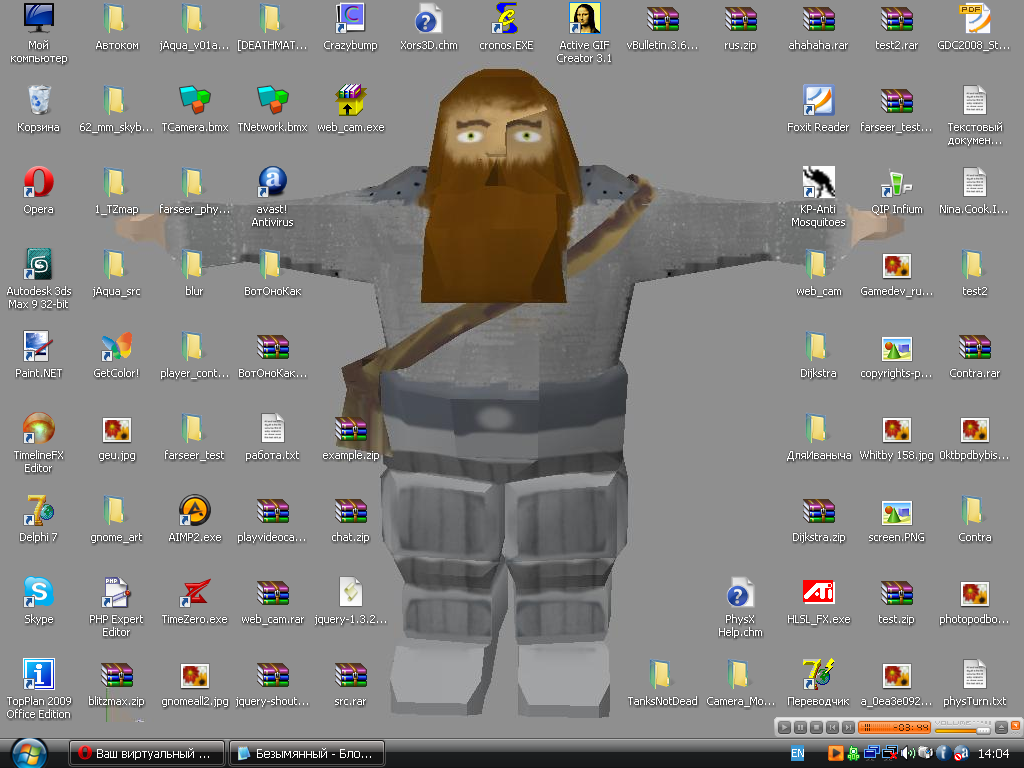Switch to Безымянный Notepad taskbar window
Screen dimensions: 1024x768
(x=307, y=753)
